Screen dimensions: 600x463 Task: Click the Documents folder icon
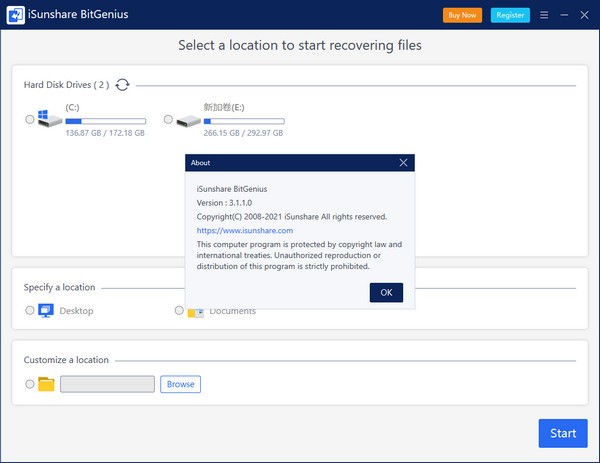click(x=196, y=312)
